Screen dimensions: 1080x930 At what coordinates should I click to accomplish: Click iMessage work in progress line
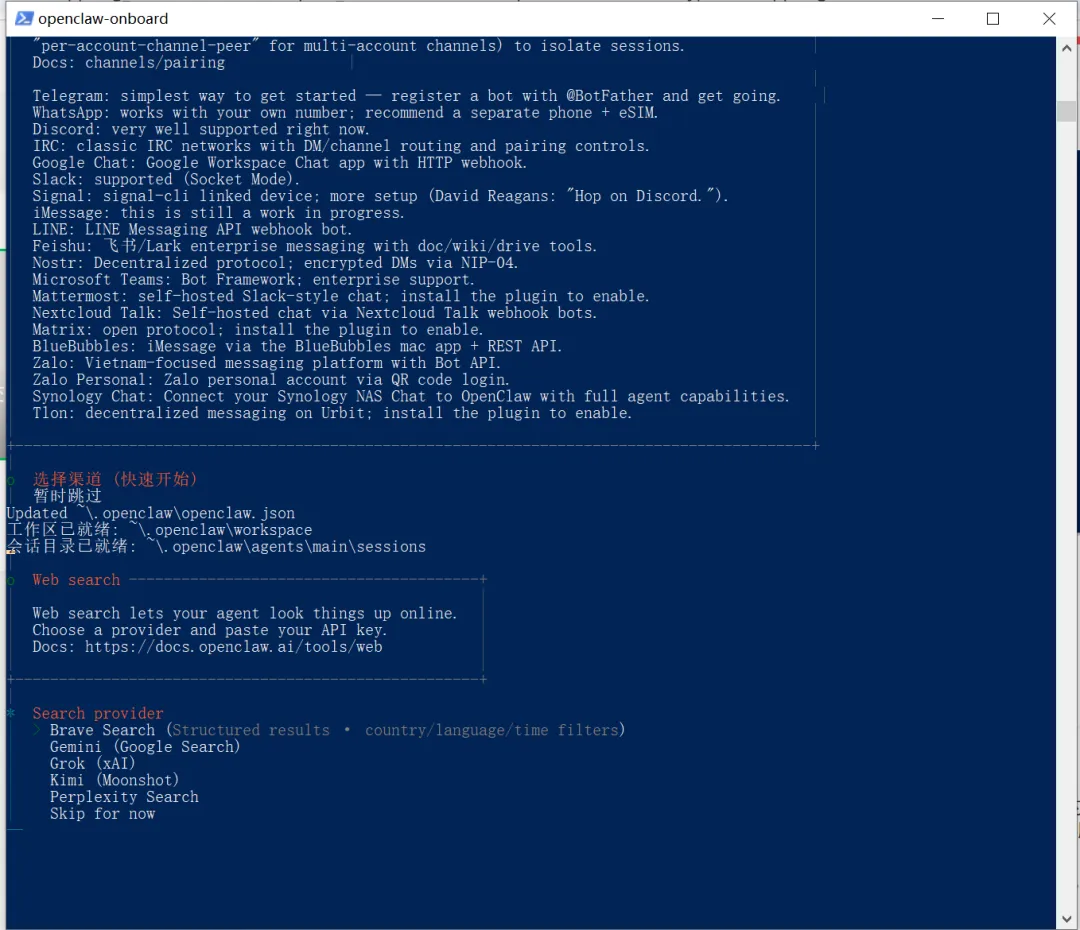[218, 213]
